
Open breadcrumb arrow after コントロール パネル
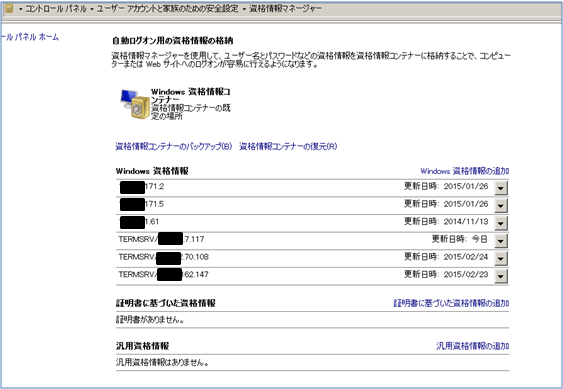pyautogui.click(x=92, y=9)
